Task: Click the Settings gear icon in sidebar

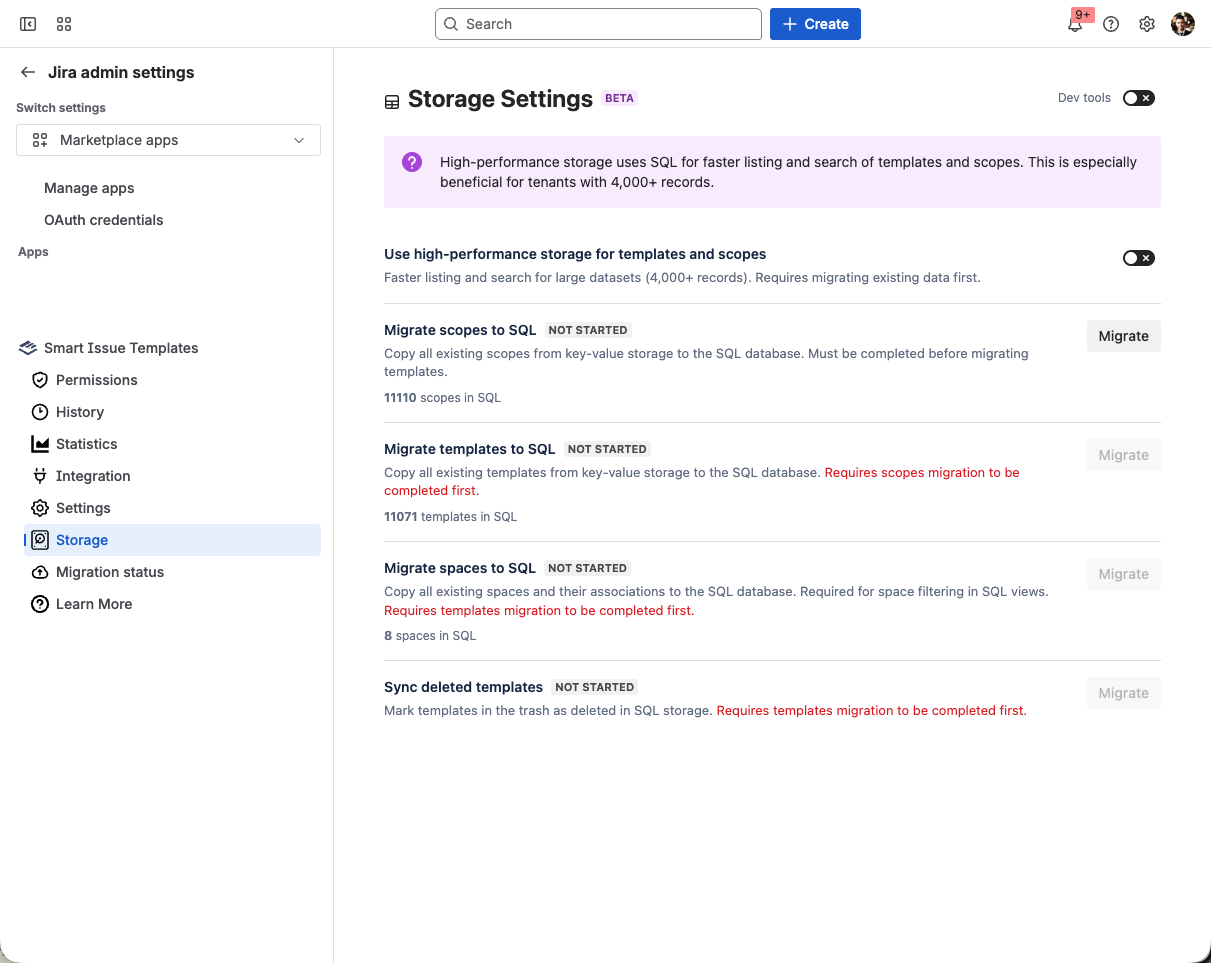Action: [x=40, y=508]
